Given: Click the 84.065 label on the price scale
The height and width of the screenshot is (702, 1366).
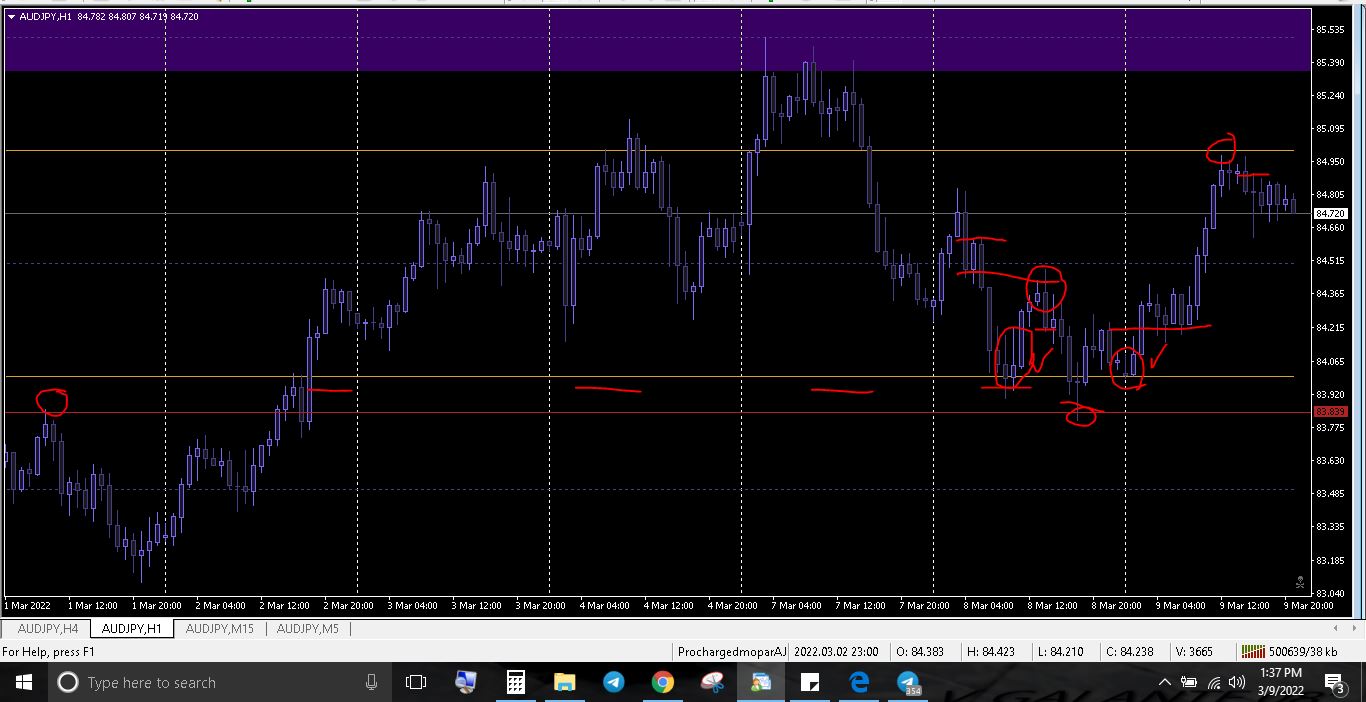Looking at the screenshot, I should (x=1329, y=361).
